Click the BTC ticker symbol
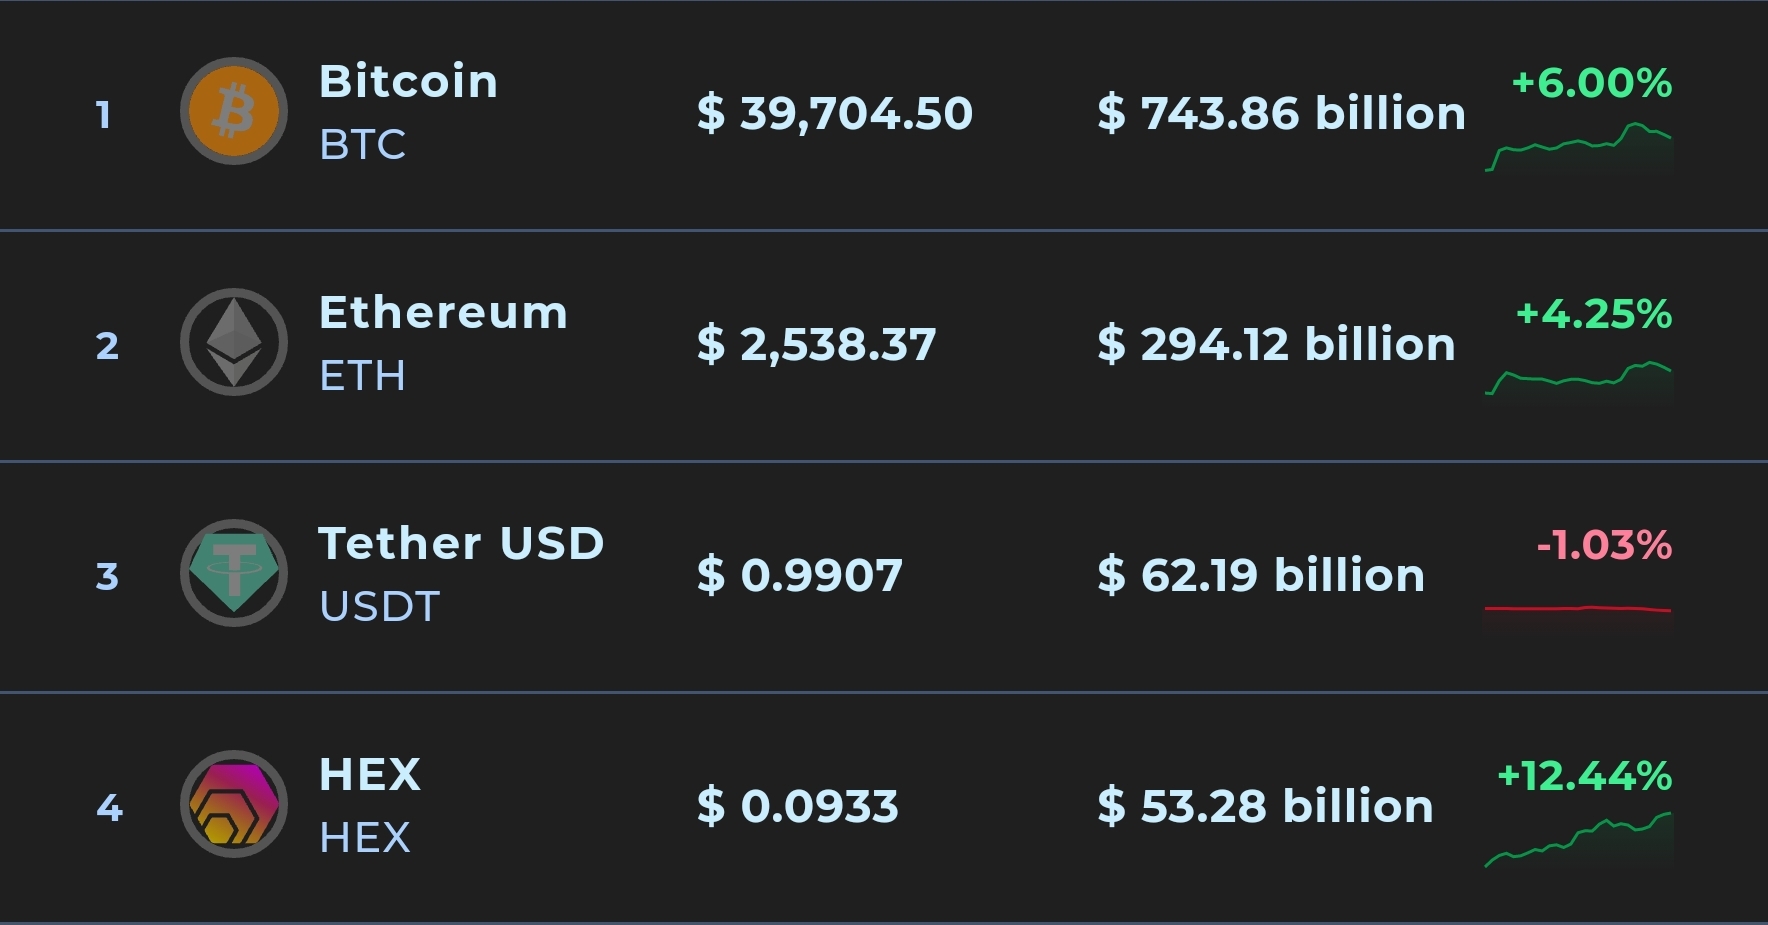This screenshot has height=925, width=1768. click(x=362, y=145)
